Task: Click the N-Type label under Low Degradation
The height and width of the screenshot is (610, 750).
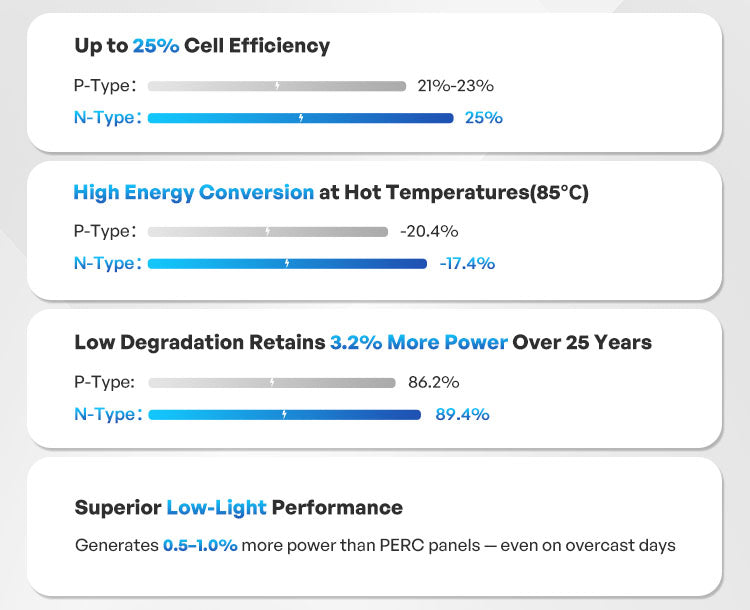Action: (106, 414)
